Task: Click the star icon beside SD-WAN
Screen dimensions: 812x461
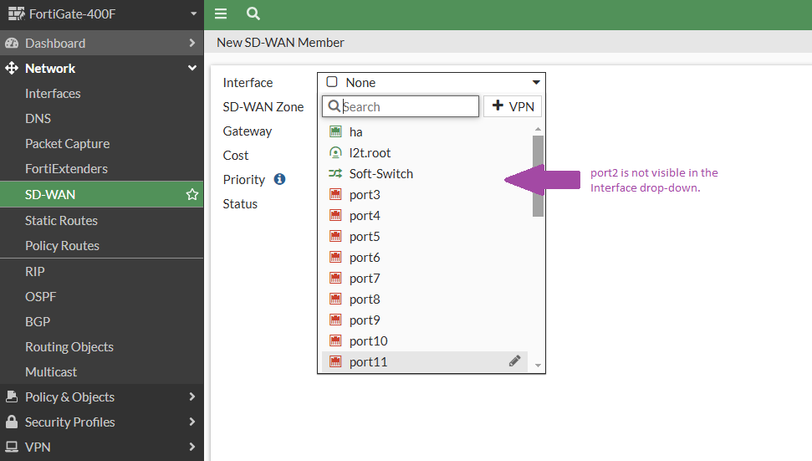Action: pyautogui.click(x=192, y=195)
